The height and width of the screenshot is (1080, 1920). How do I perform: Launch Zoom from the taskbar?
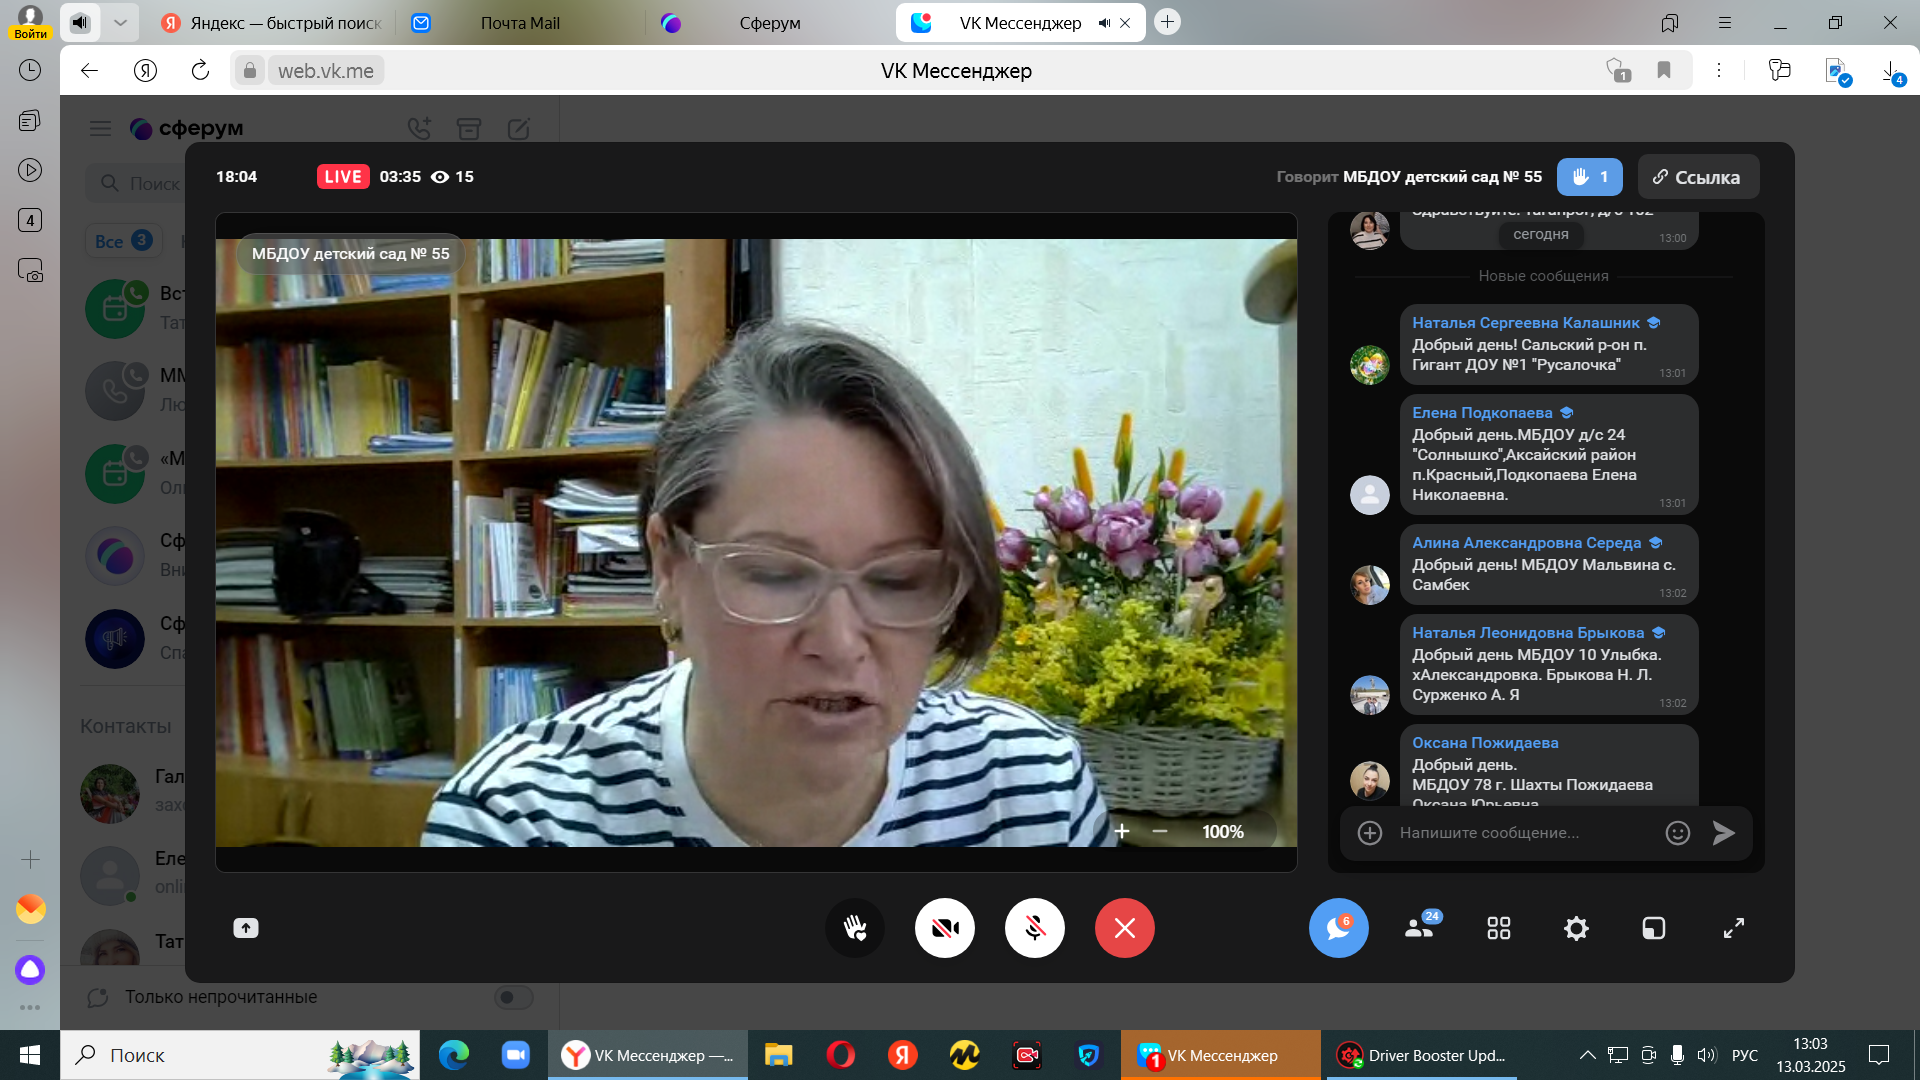pyautogui.click(x=515, y=1055)
